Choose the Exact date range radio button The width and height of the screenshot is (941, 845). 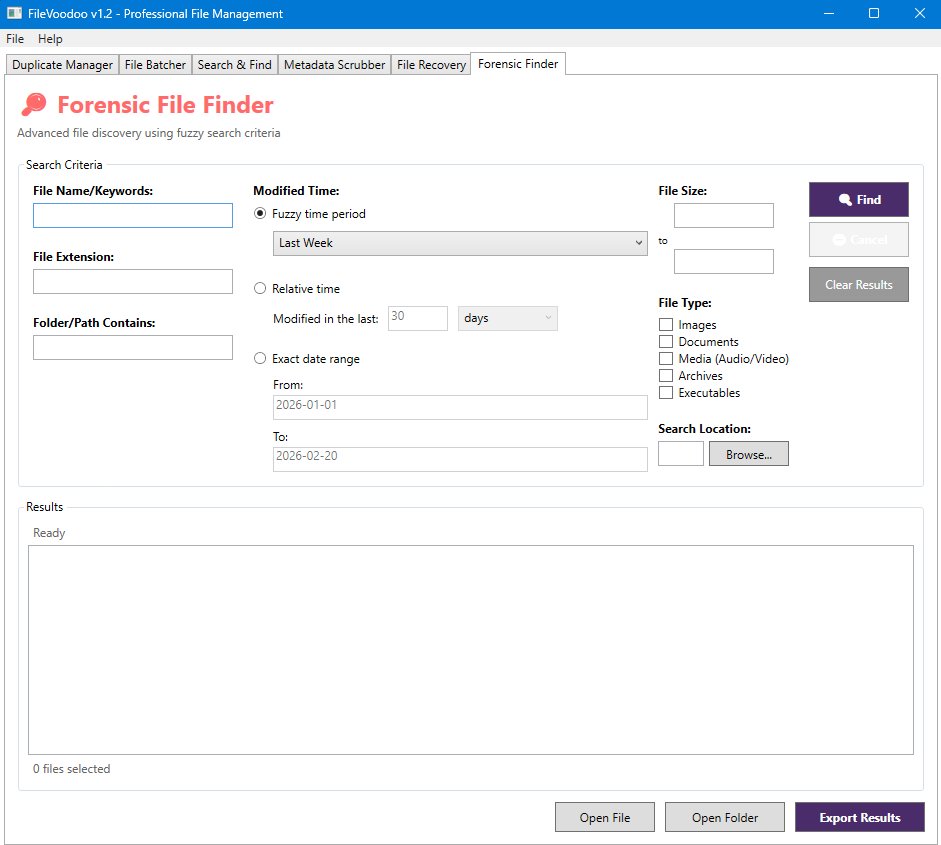[261, 359]
